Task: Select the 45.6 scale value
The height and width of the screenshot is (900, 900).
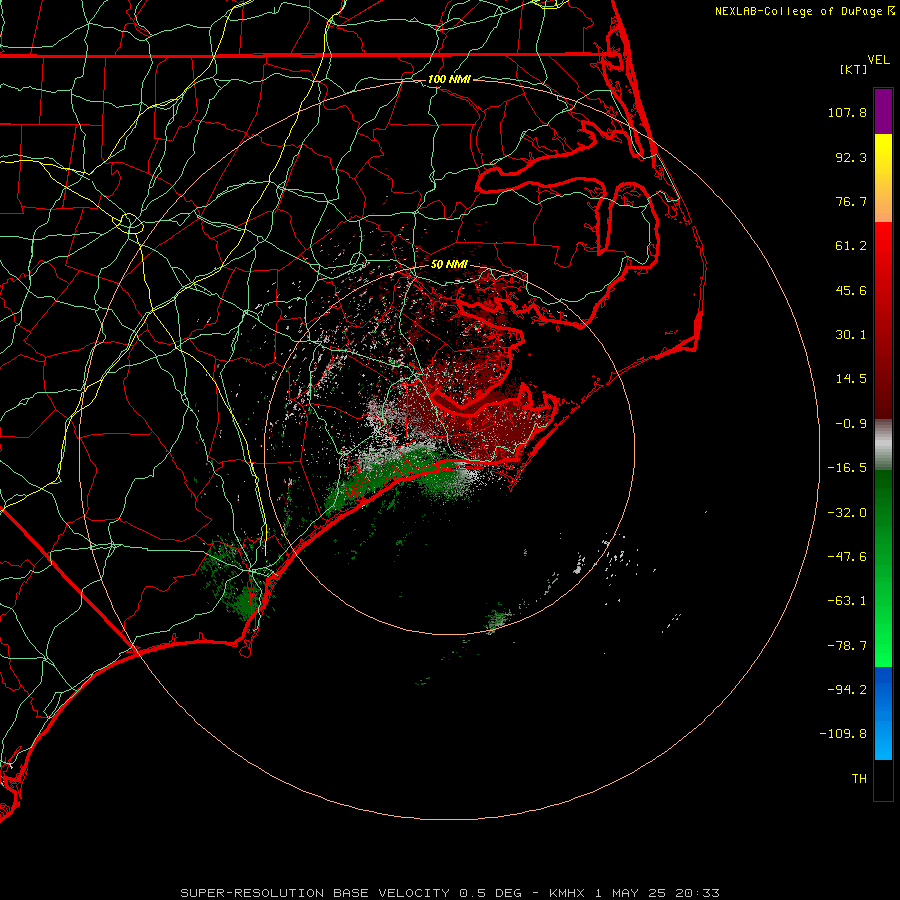Action: point(851,290)
